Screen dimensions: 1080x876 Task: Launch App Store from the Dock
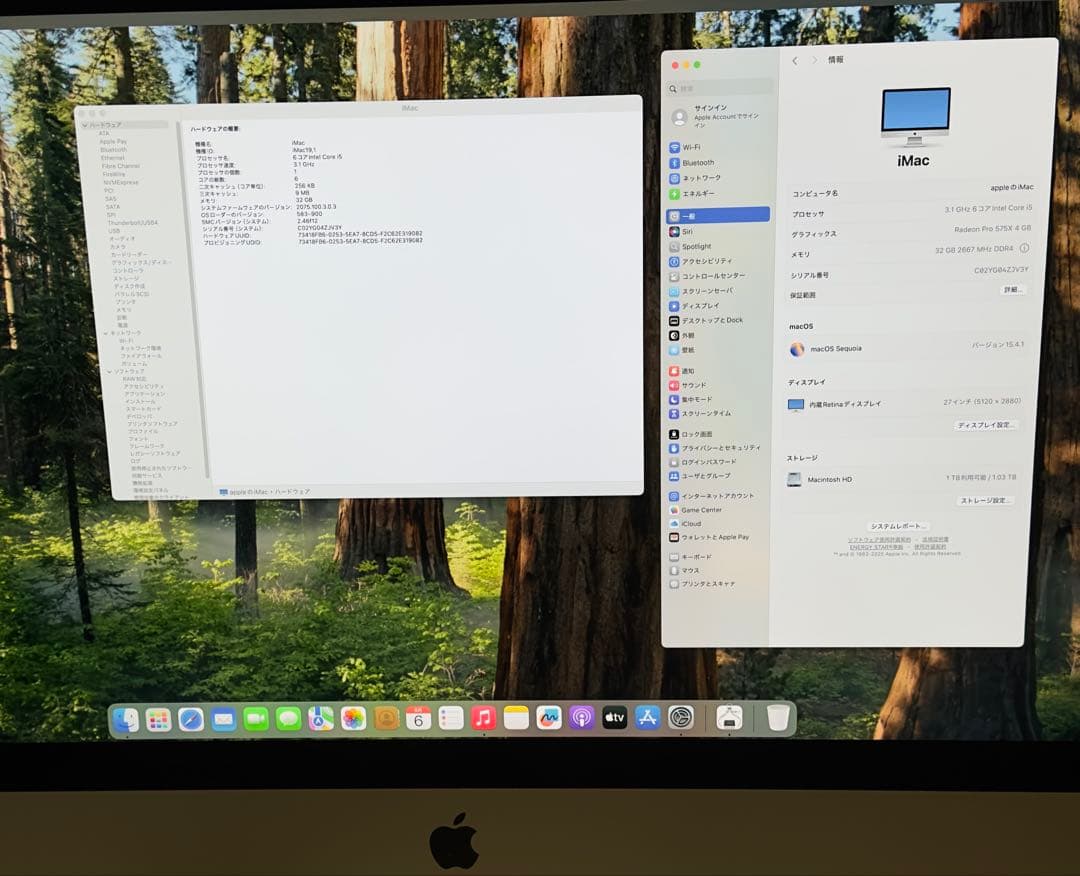pyautogui.click(x=648, y=716)
